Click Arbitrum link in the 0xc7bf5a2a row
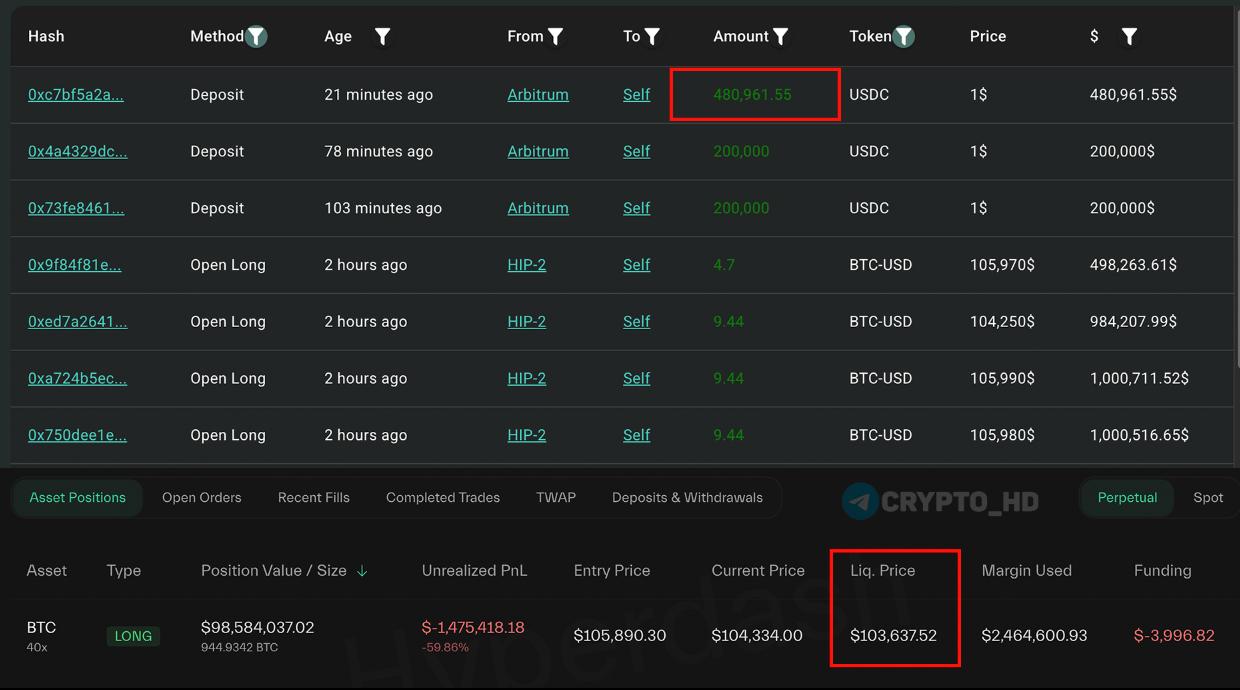 tap(538, 95)
